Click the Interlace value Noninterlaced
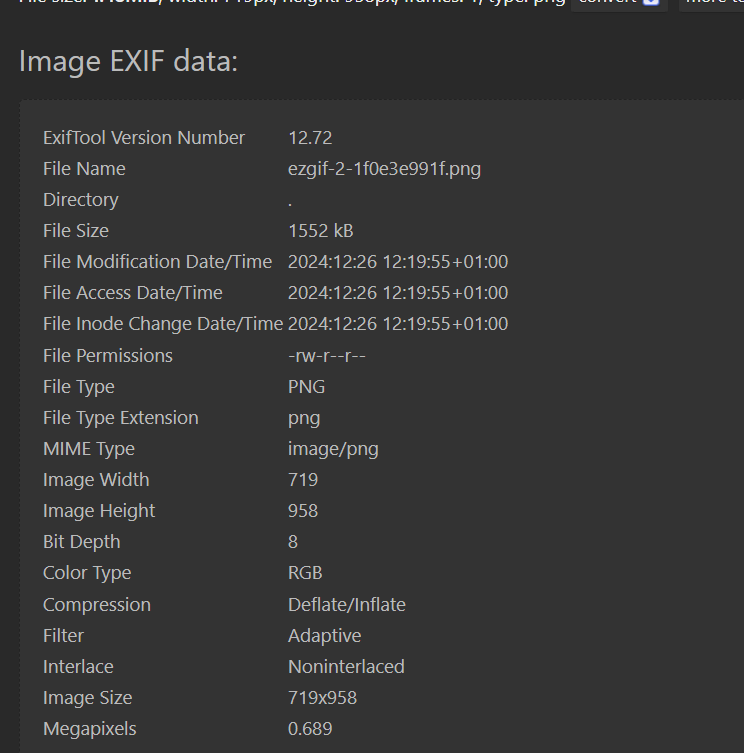Screen dimensions: 744x753 pos(346,667)
